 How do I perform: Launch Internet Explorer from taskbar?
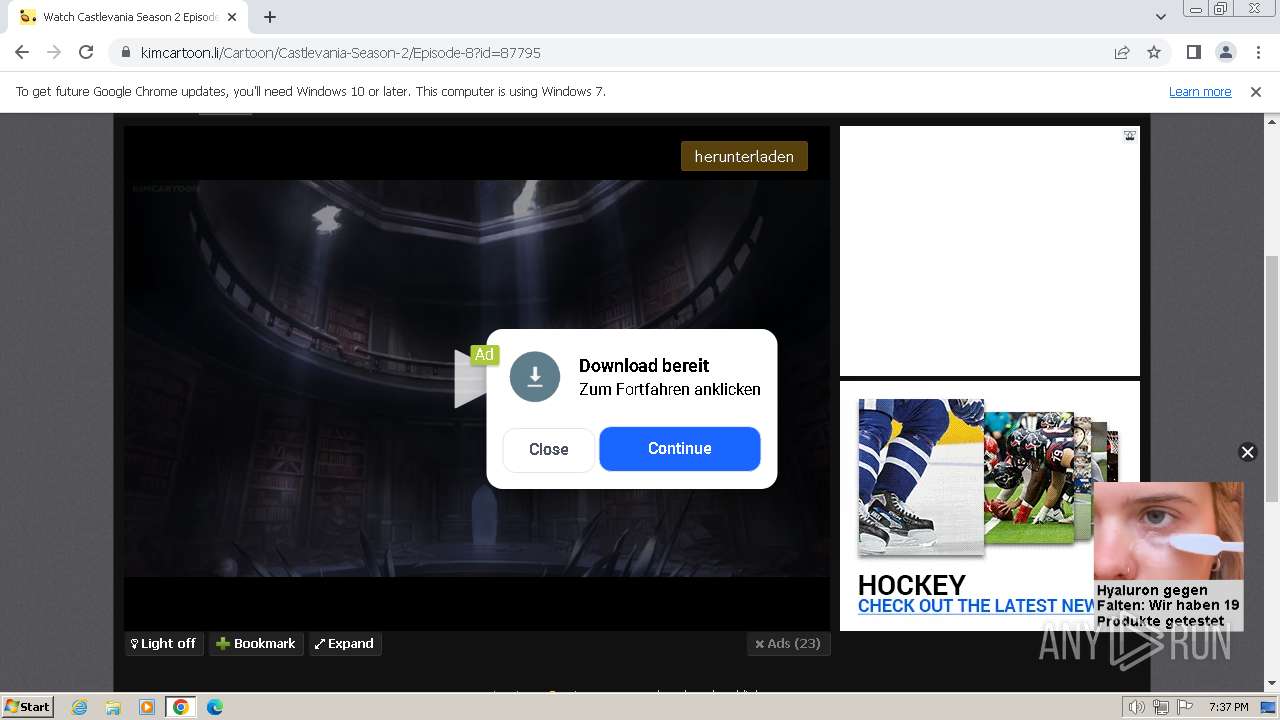(80, 707)
